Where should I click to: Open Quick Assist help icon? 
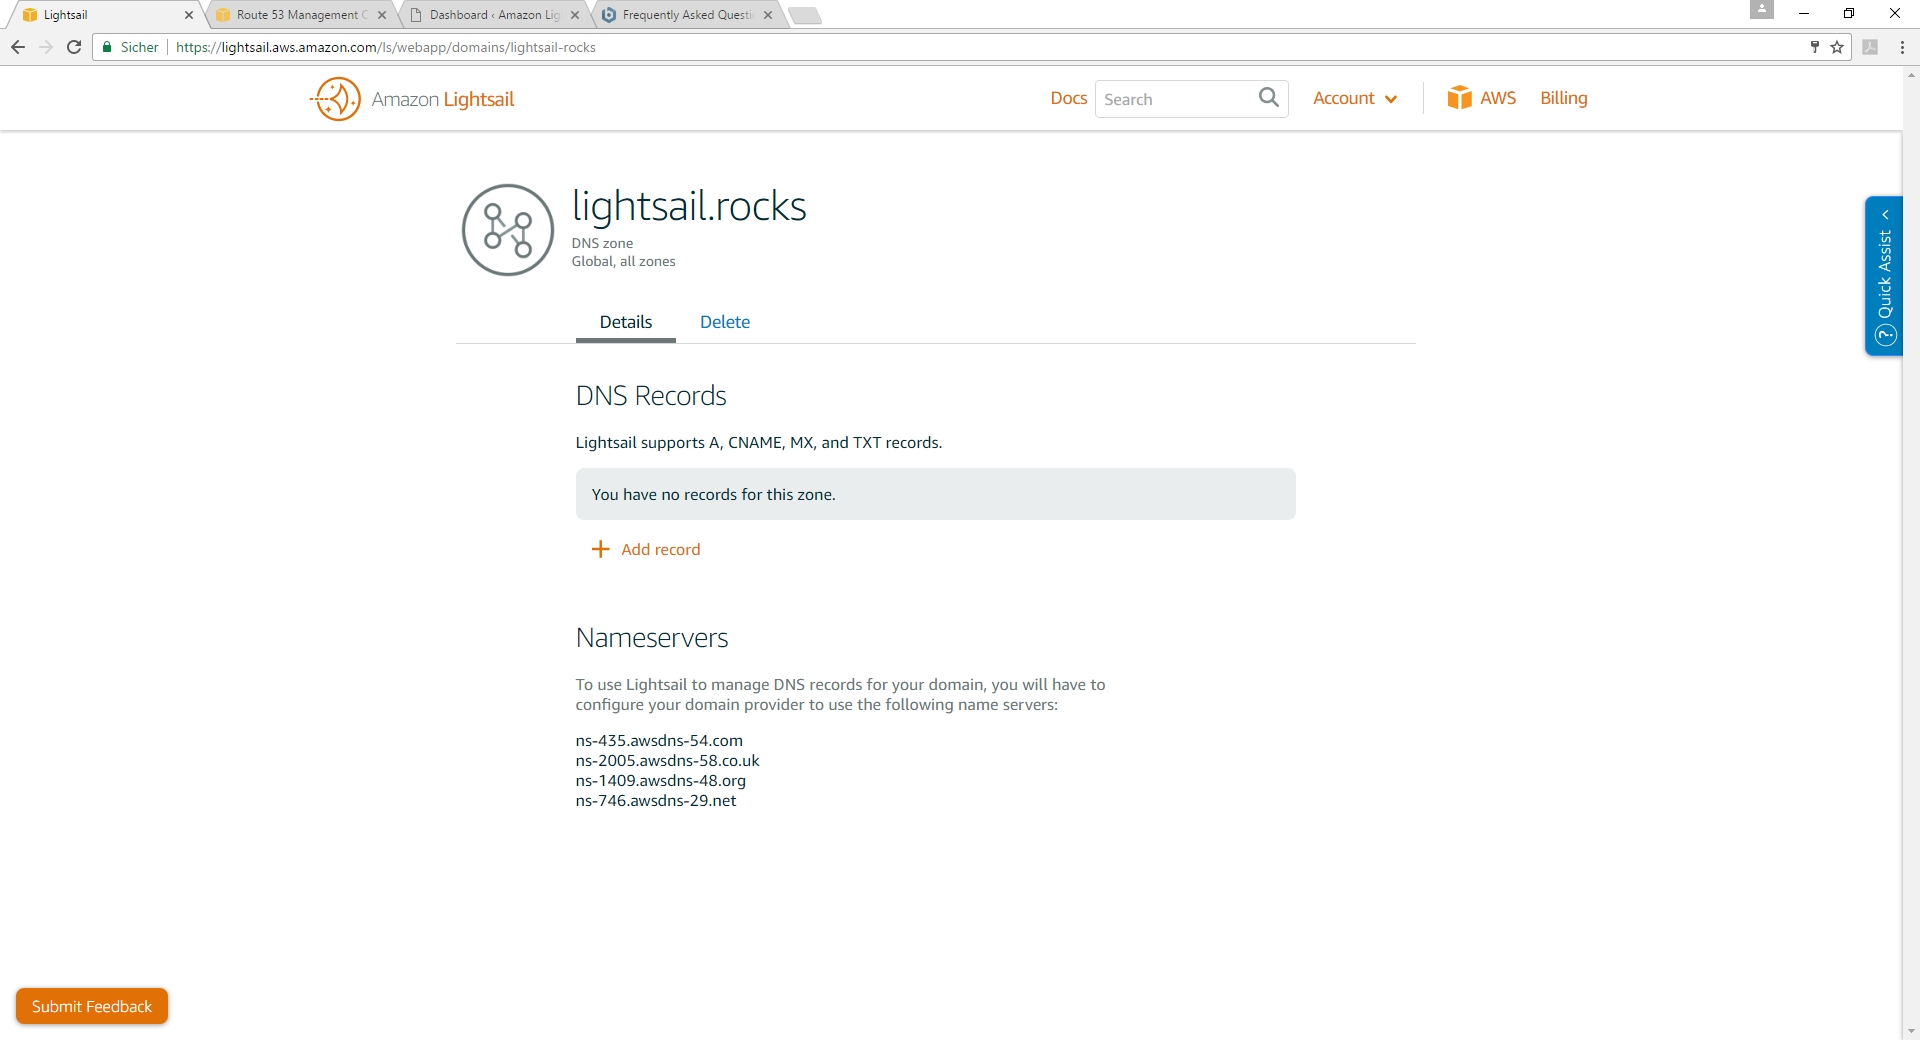1884,336
